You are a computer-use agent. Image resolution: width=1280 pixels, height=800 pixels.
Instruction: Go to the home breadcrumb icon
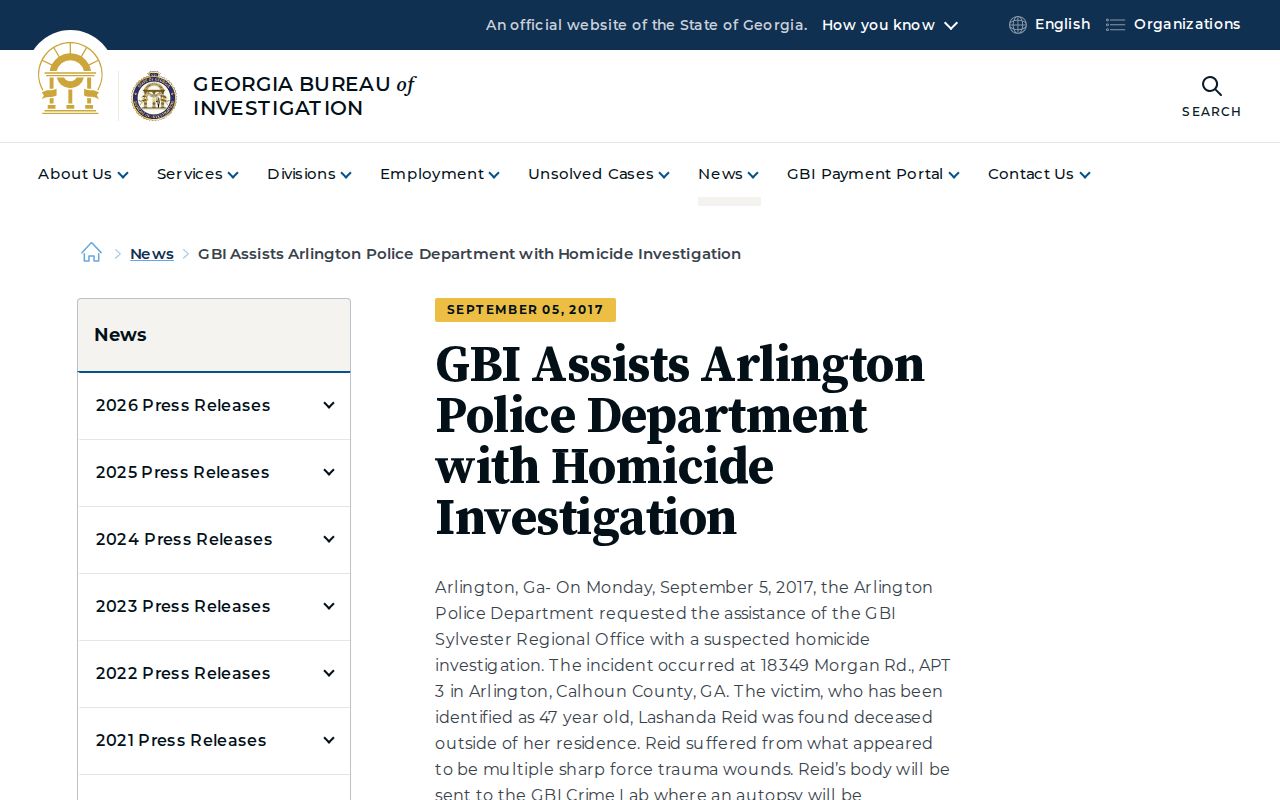91,253
